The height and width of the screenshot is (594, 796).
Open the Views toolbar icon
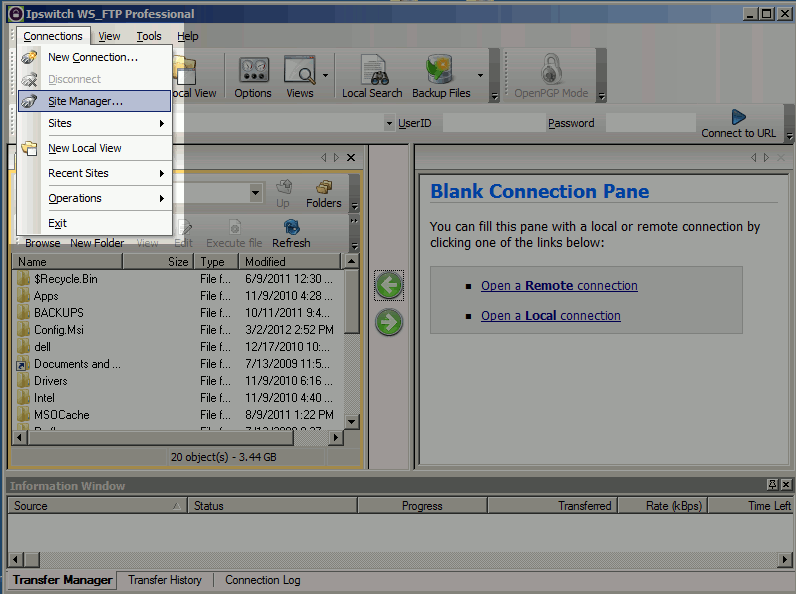click(x=299, y=71)
